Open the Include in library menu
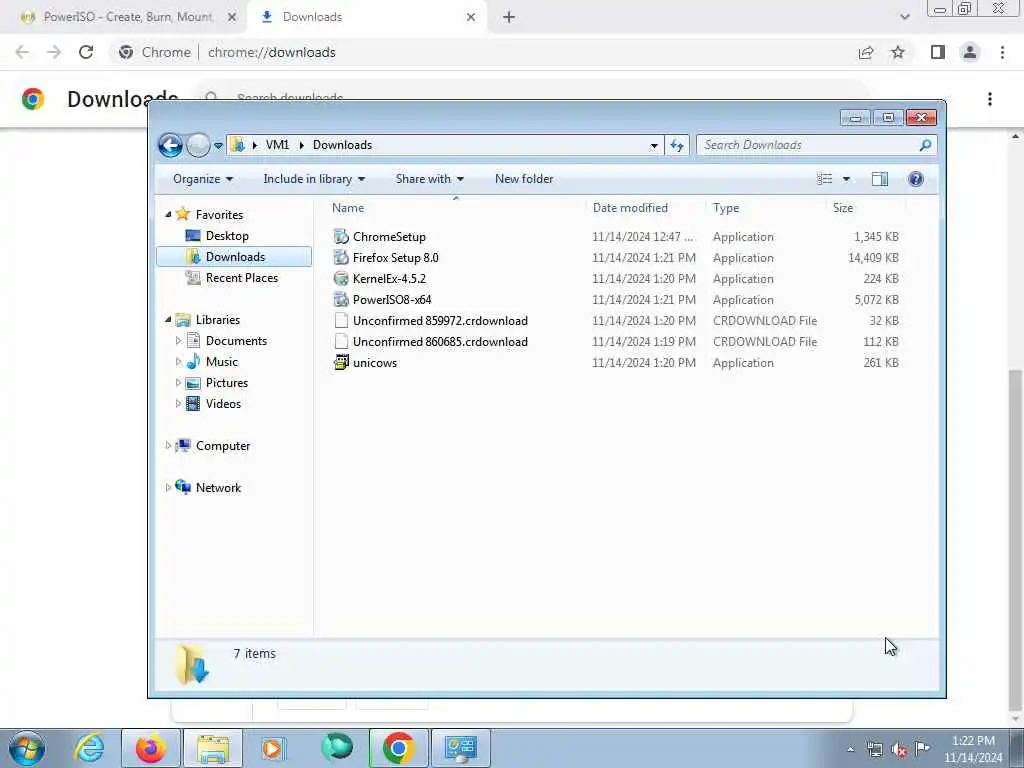Image resolution: width=1024 pixels, height=768 pixels. 314,179
